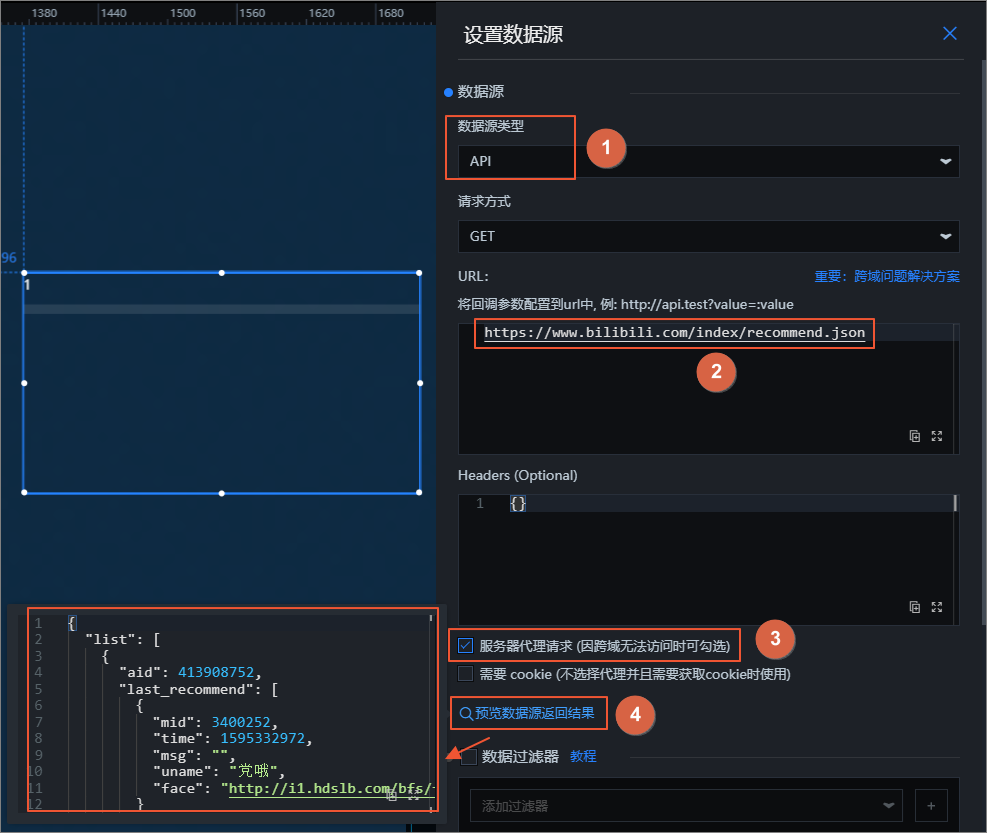Screen dimensions: 987x833
Task: Click the 1440 mark on the ruler
Action: pyautogui.click(x=113, y=13)
